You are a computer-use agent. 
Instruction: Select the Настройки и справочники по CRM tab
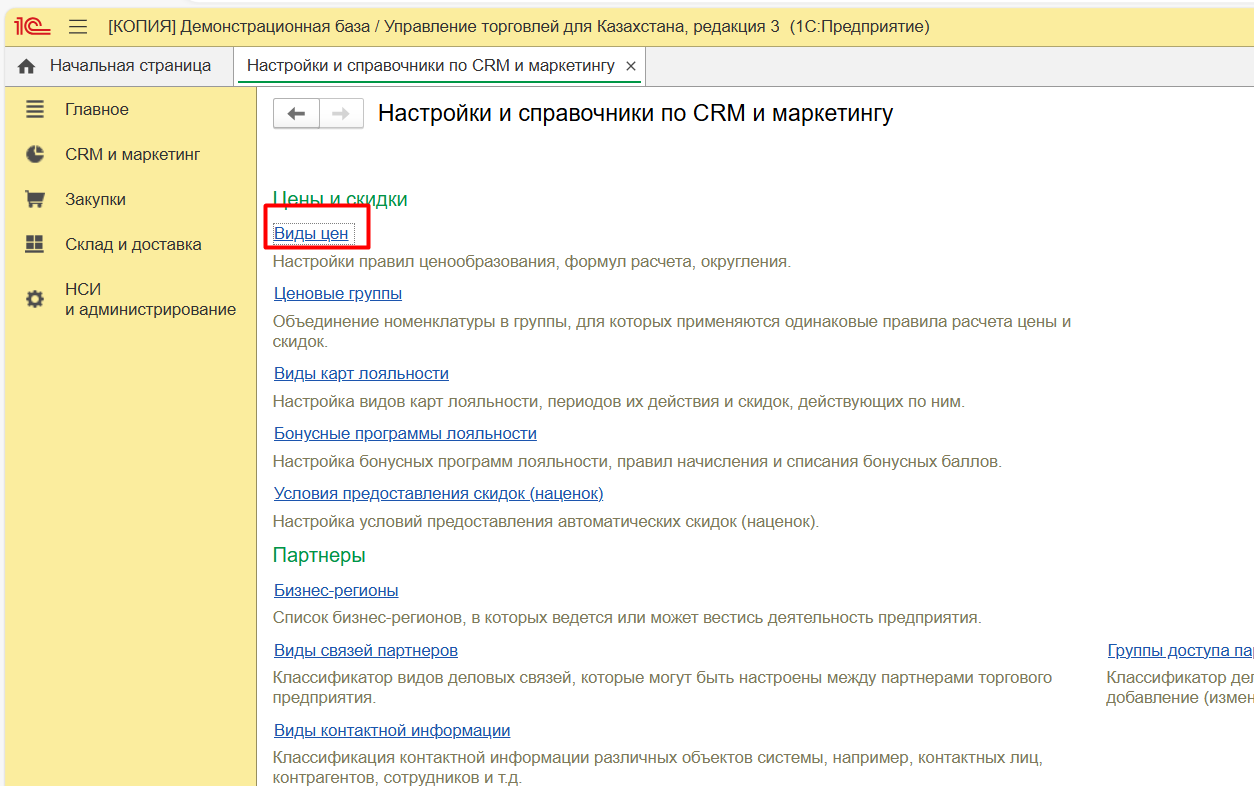pos(430,66)
